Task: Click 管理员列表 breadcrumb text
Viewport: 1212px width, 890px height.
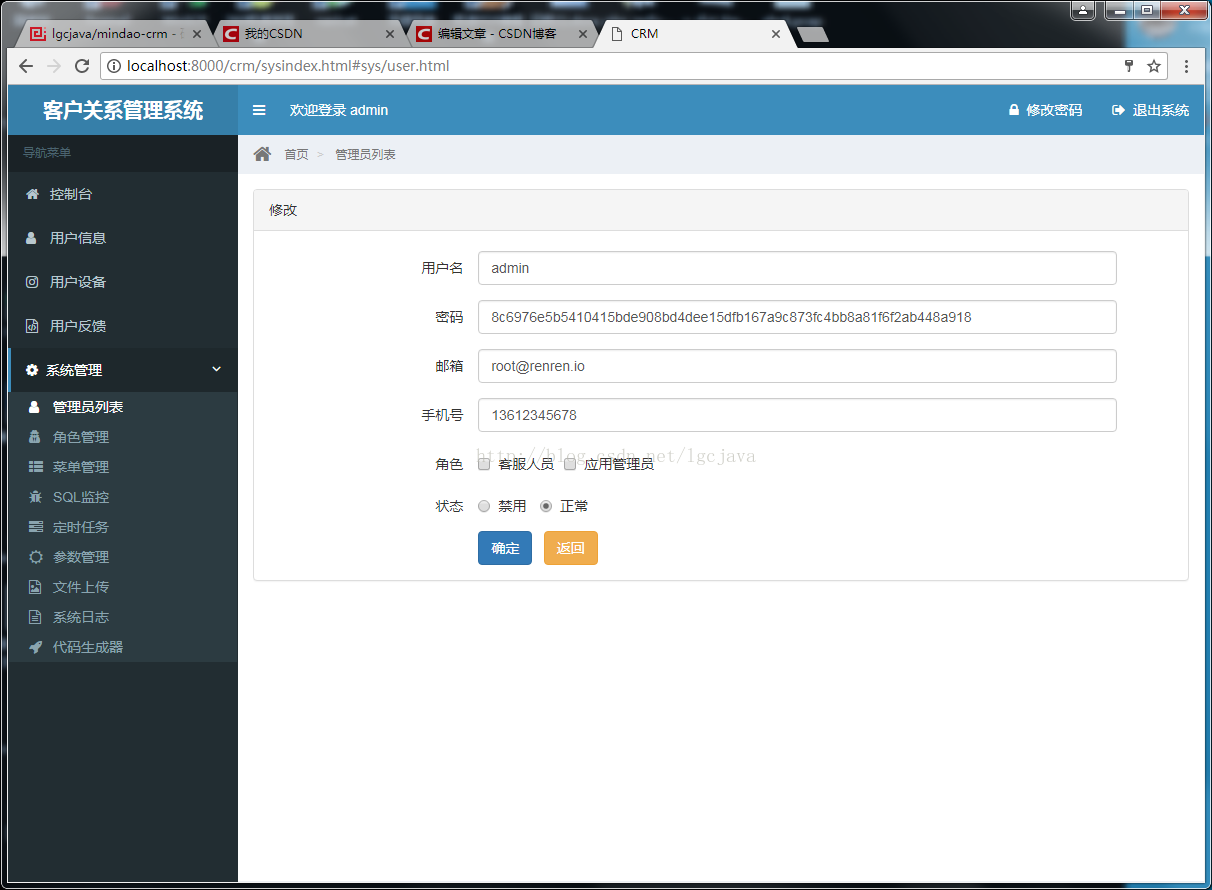Action: [365, 154]
